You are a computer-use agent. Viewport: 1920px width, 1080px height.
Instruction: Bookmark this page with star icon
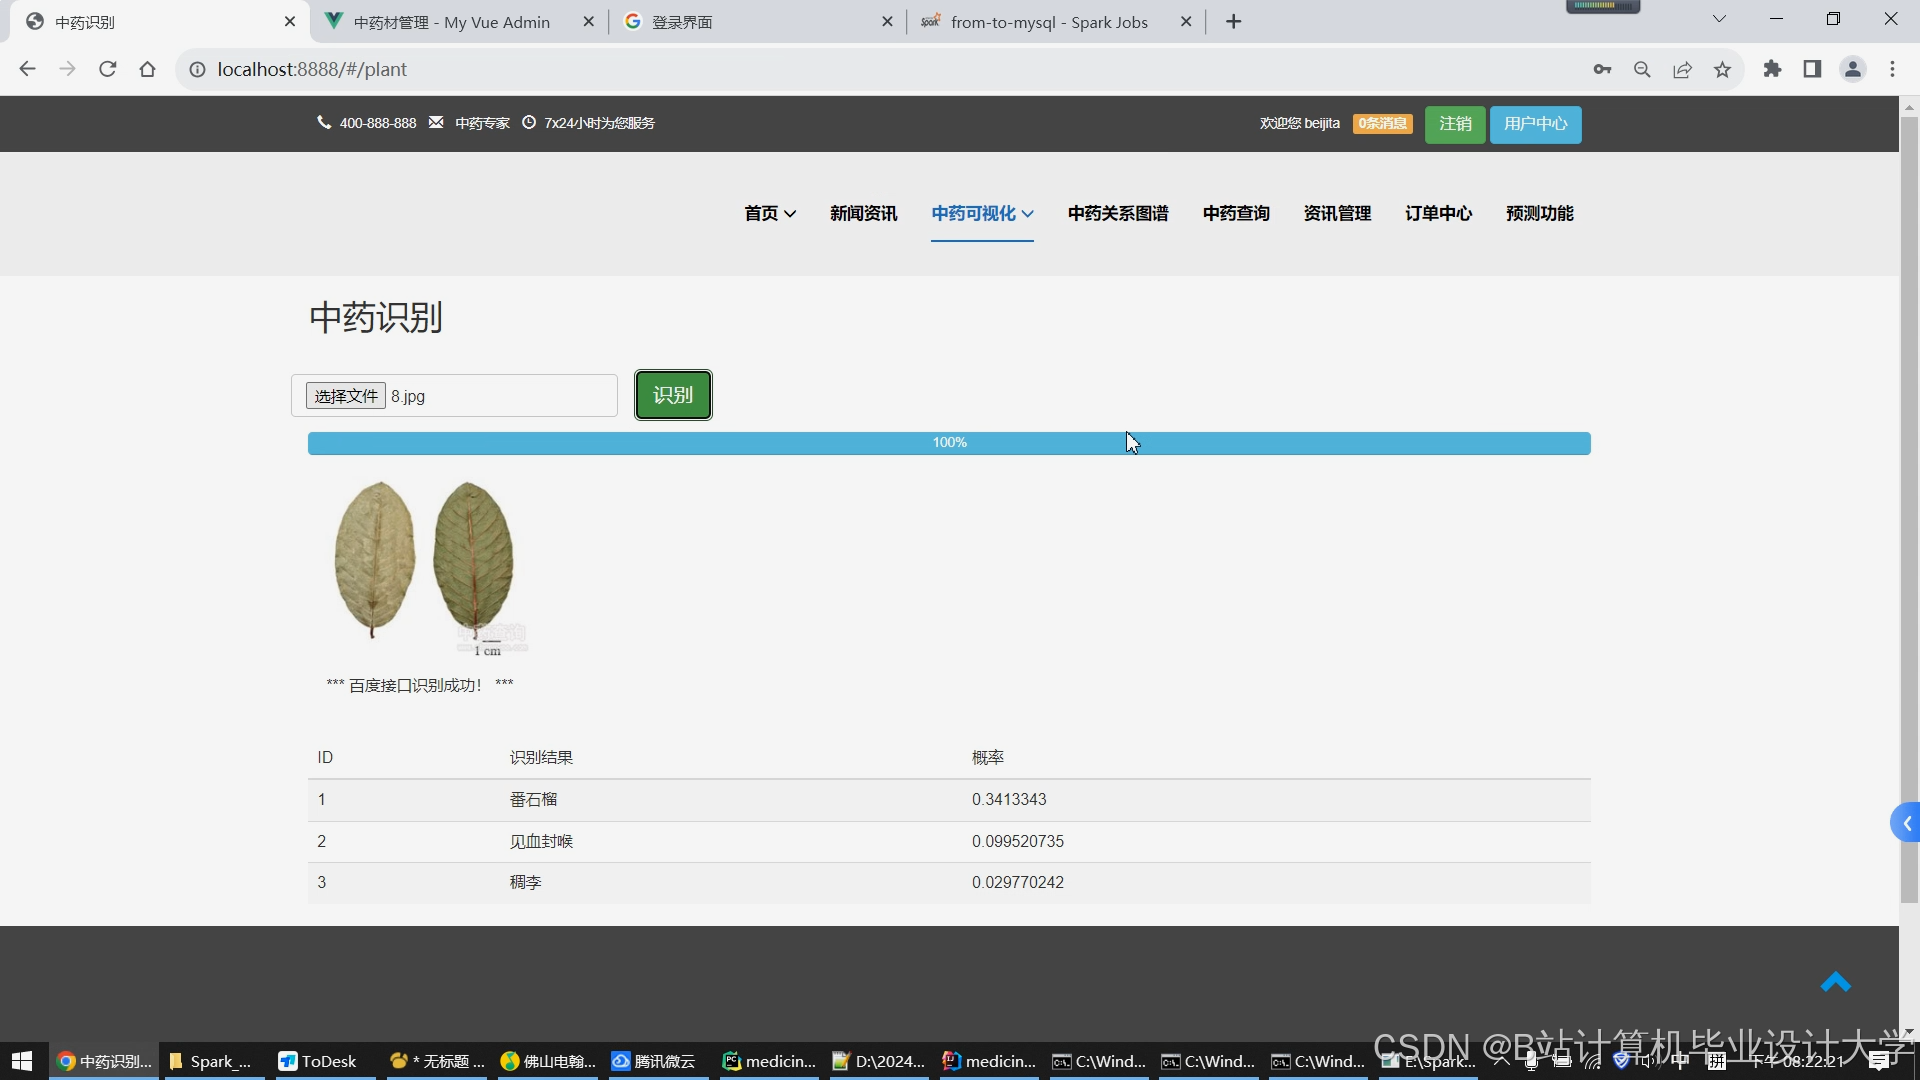coord(1722,69)
